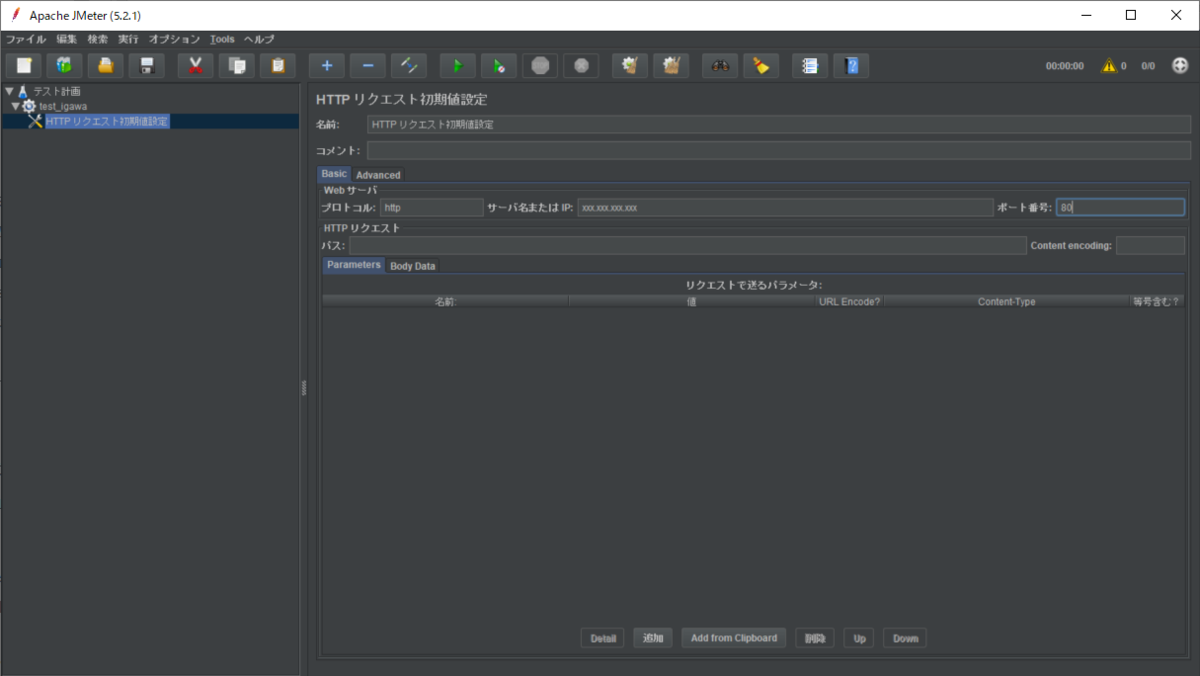Viewport: 1200px width, 676px height.
Task: Click the yellow warning log indicator
Action: (1109, 66)
